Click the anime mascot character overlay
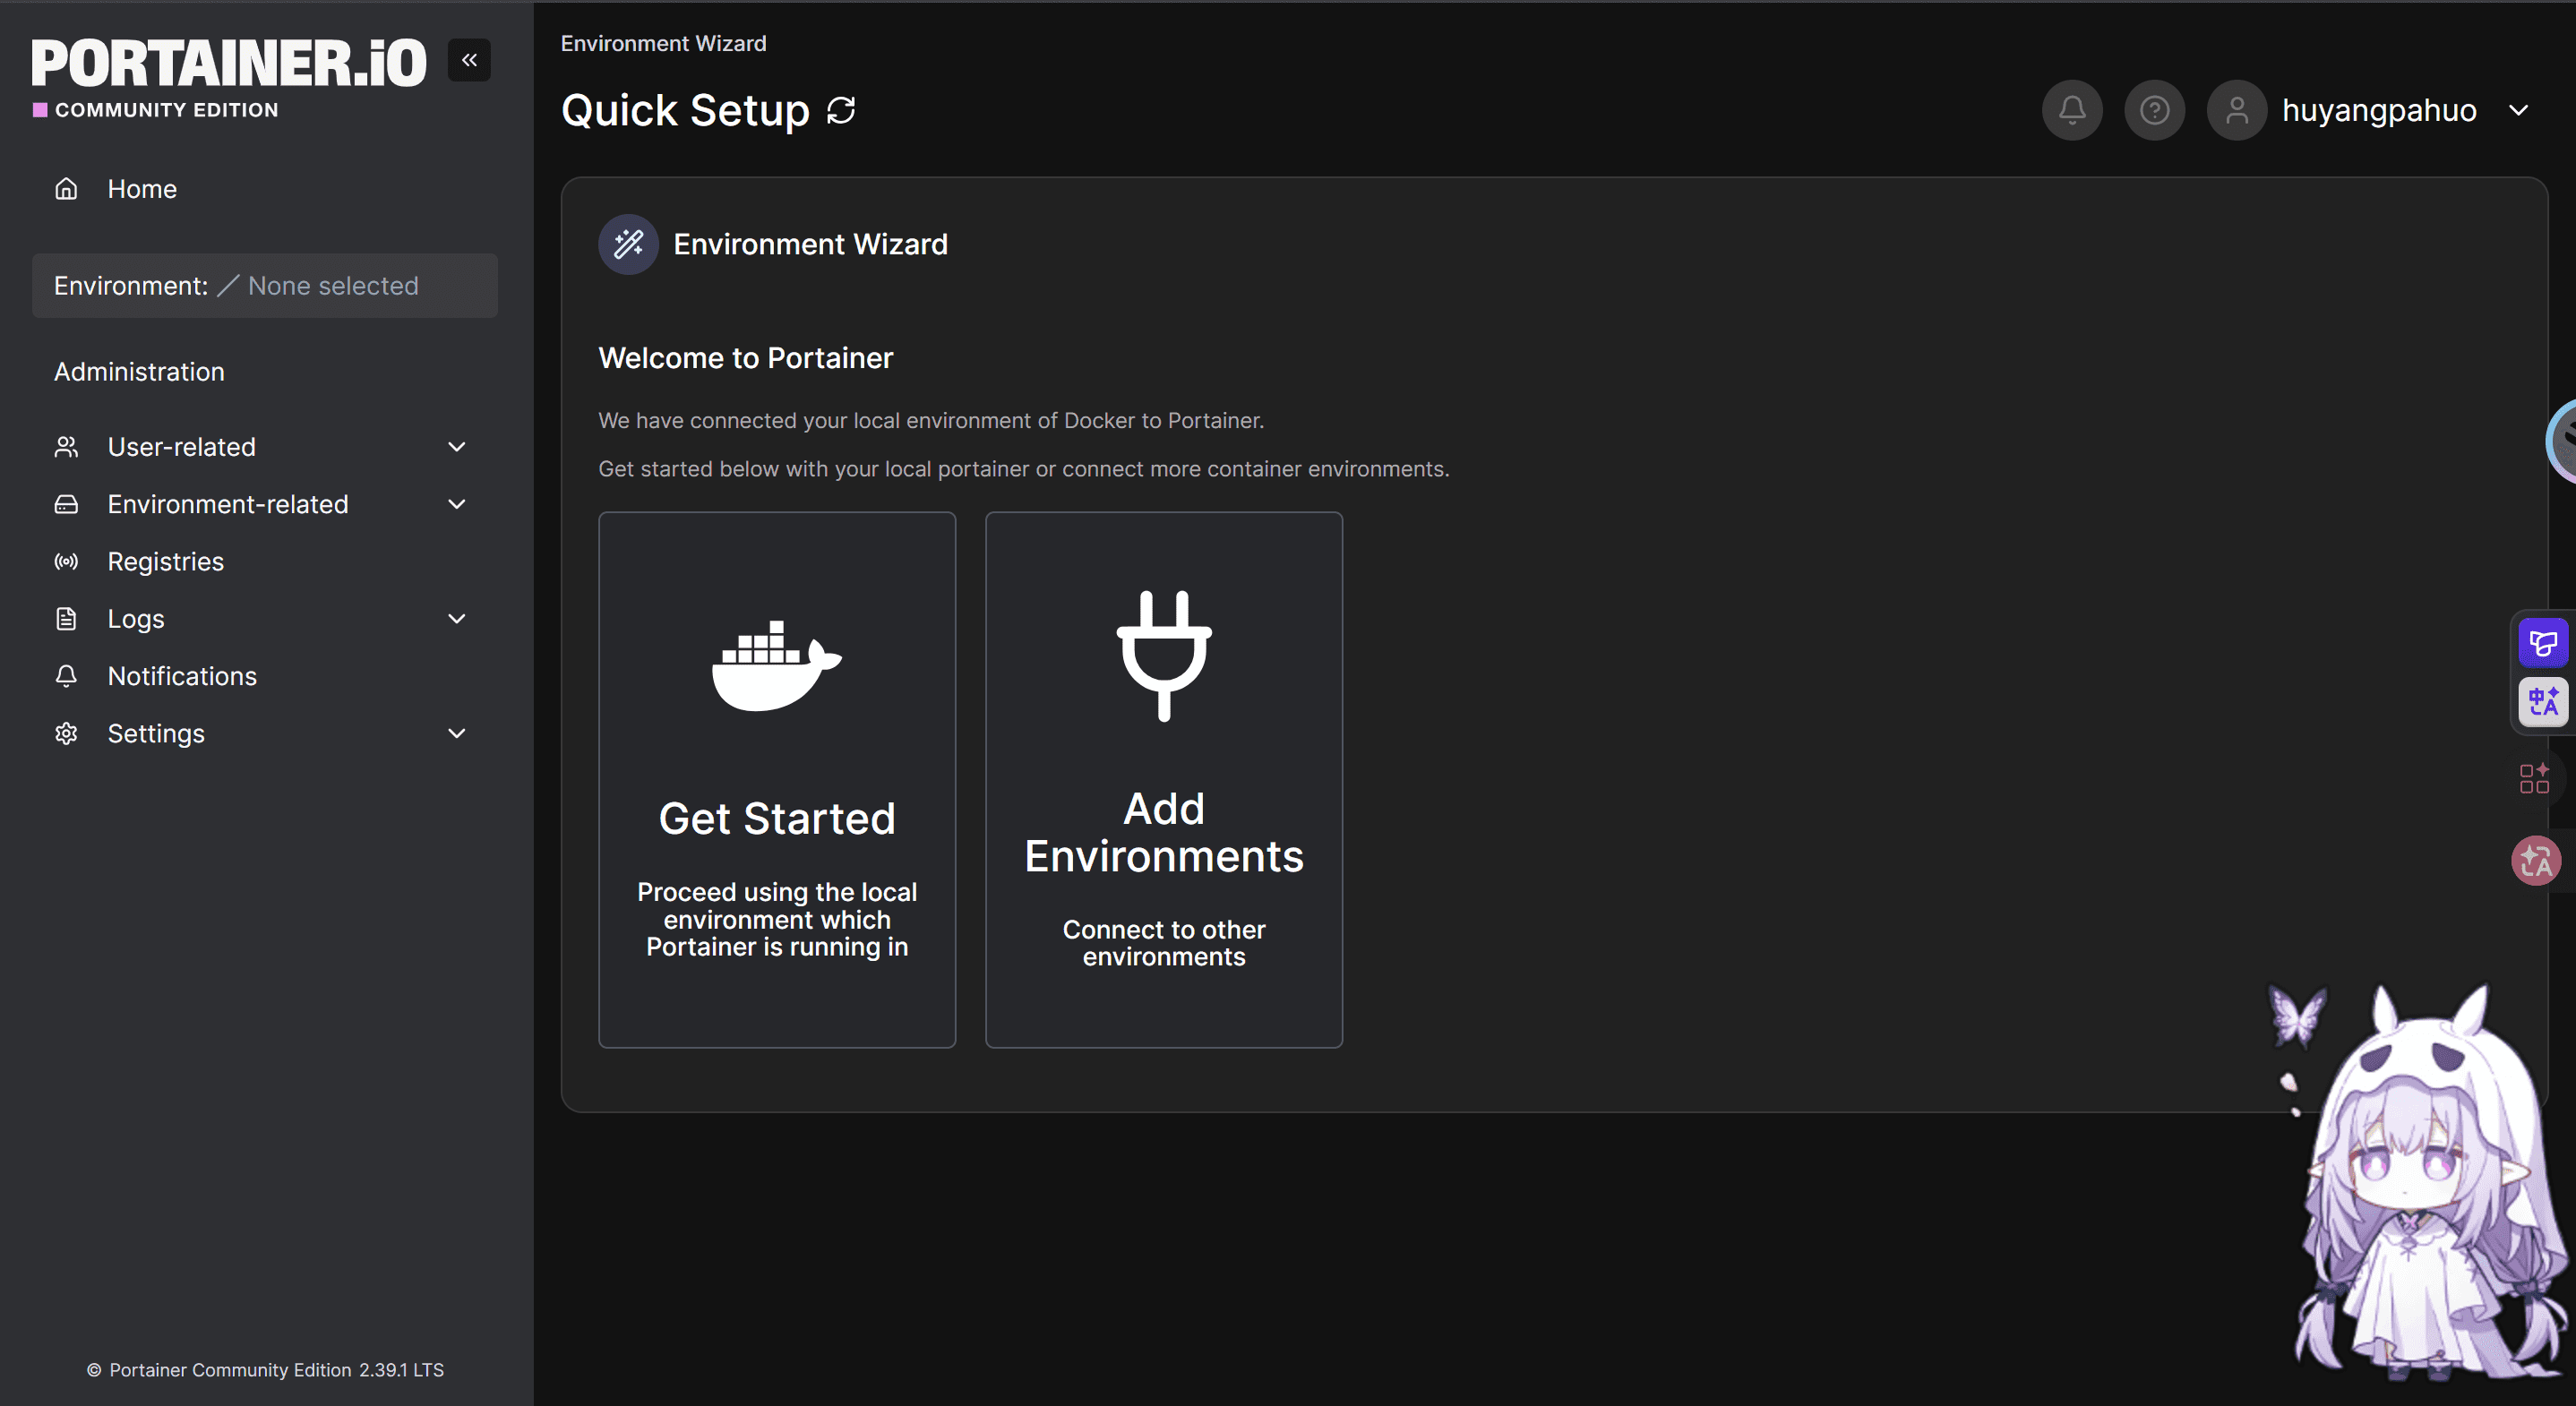This screenshot has height=1406, width=2576. 2430,1185
